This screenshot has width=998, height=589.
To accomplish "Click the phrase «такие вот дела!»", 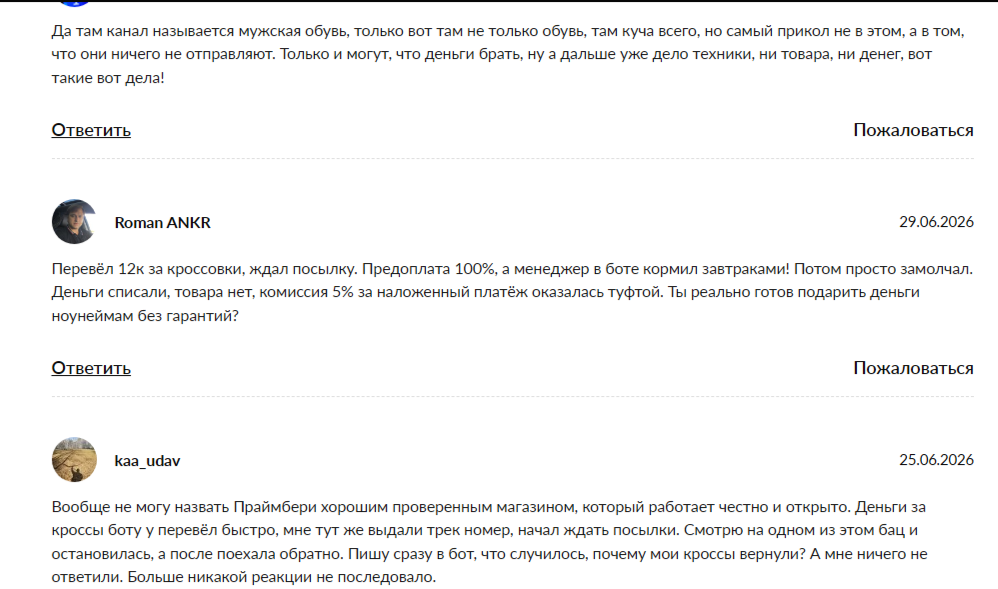I will (x=108, y=78).
